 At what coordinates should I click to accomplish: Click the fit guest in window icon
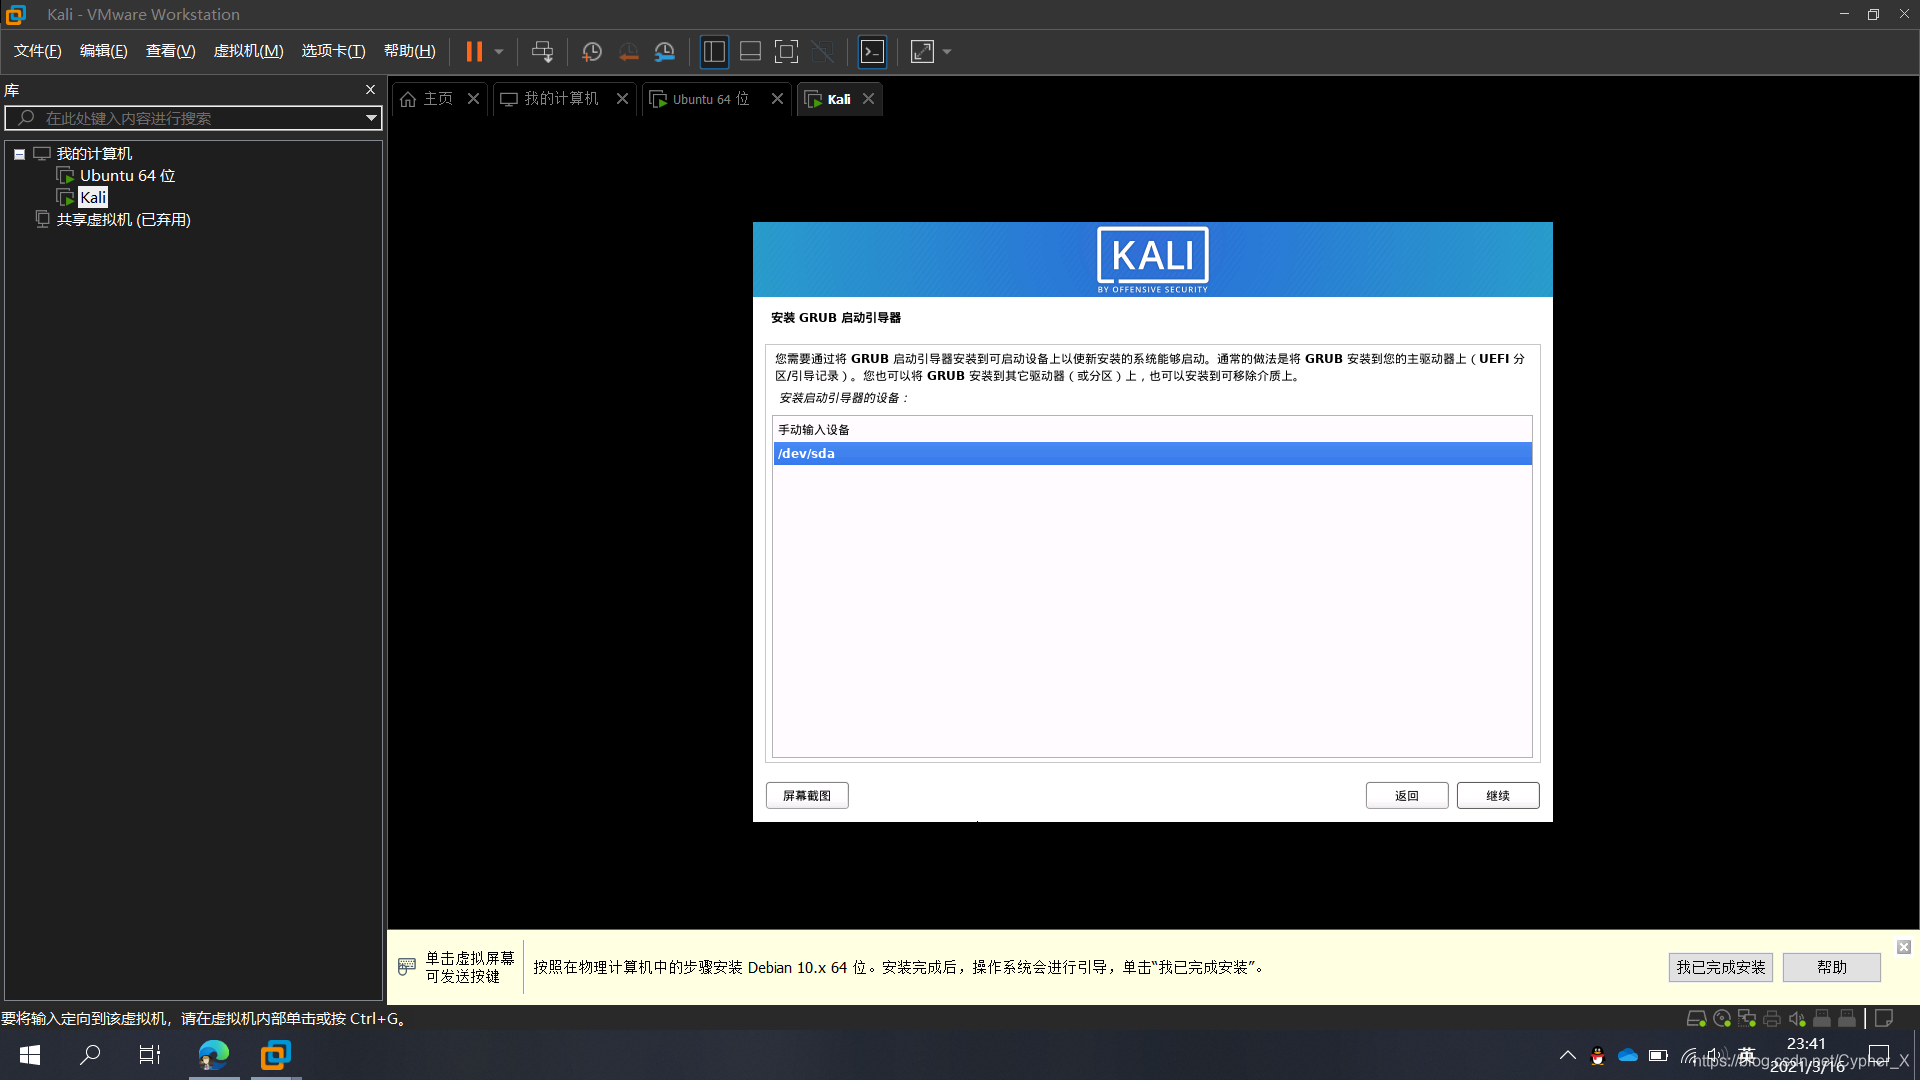pyautogui.click(x=923, y=51)
